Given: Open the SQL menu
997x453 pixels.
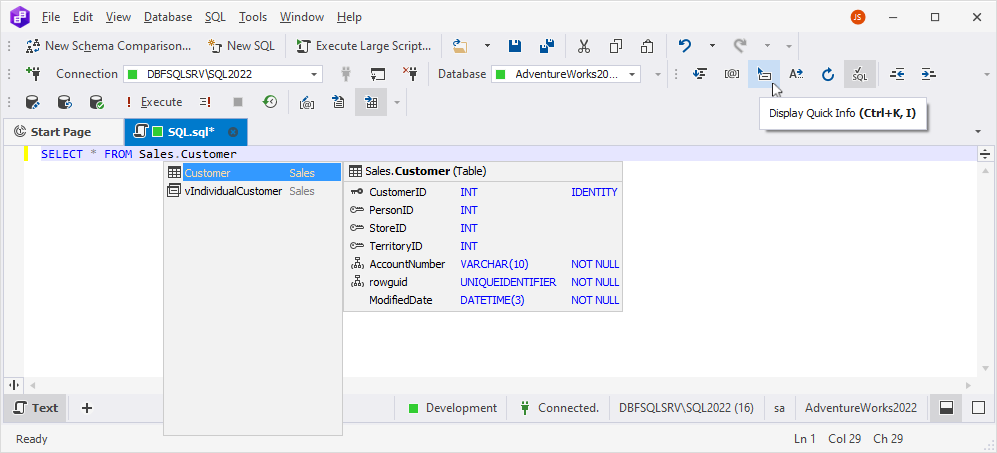Looking at the screenshot, I should 216,17.
